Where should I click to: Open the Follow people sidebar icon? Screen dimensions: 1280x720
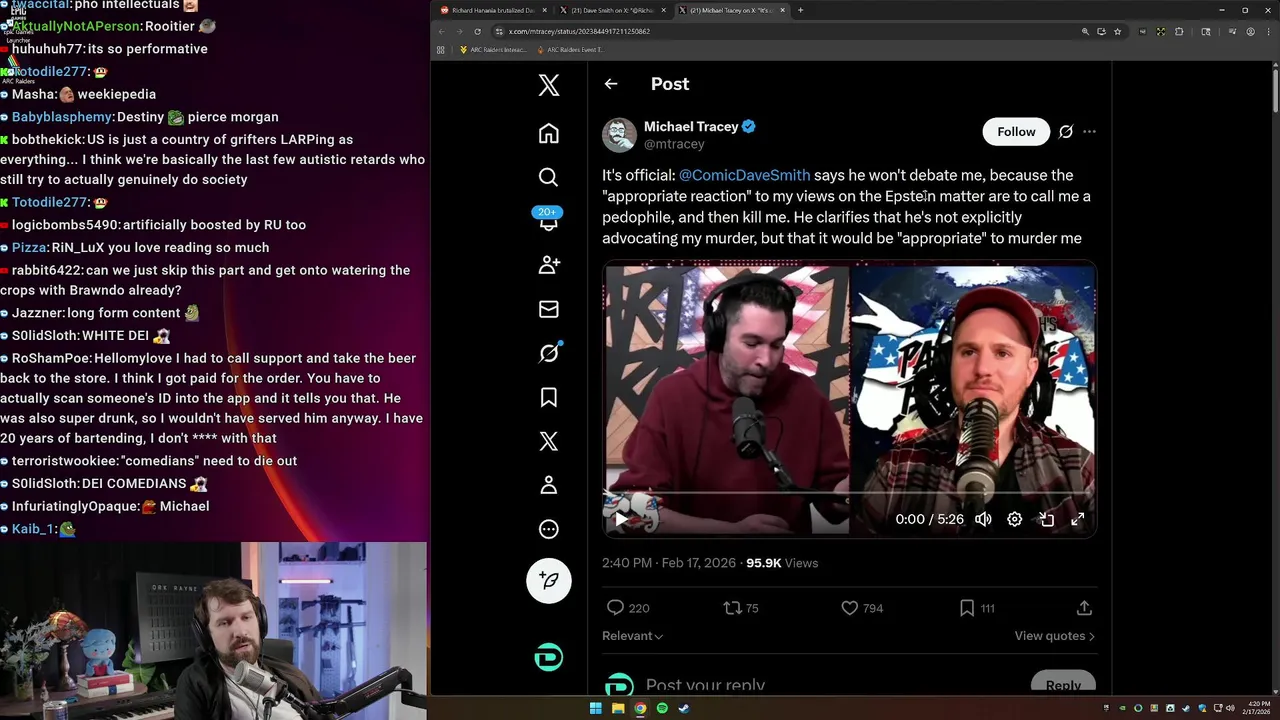[x=548, y=265]
